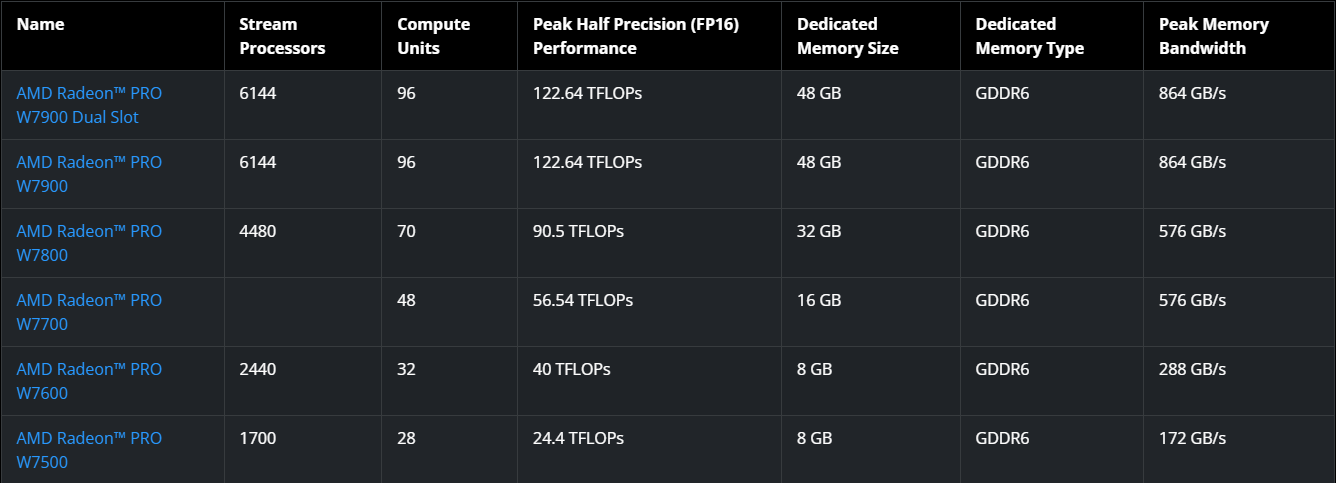Click the 90.5 TFLOPs performance cell
This screenshot has height=483, width=1336.
[578, 231]
